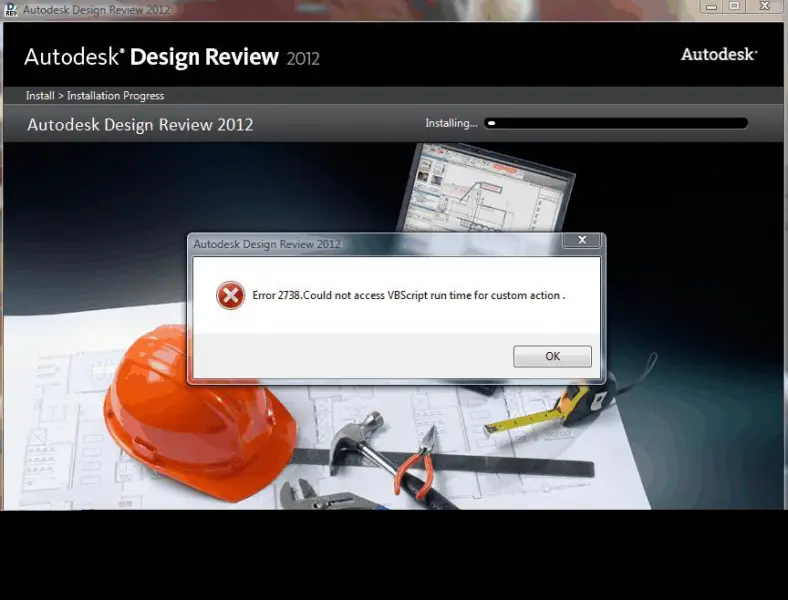Click the red error X icon
This screenshot has width=788, height=600.
231,295
